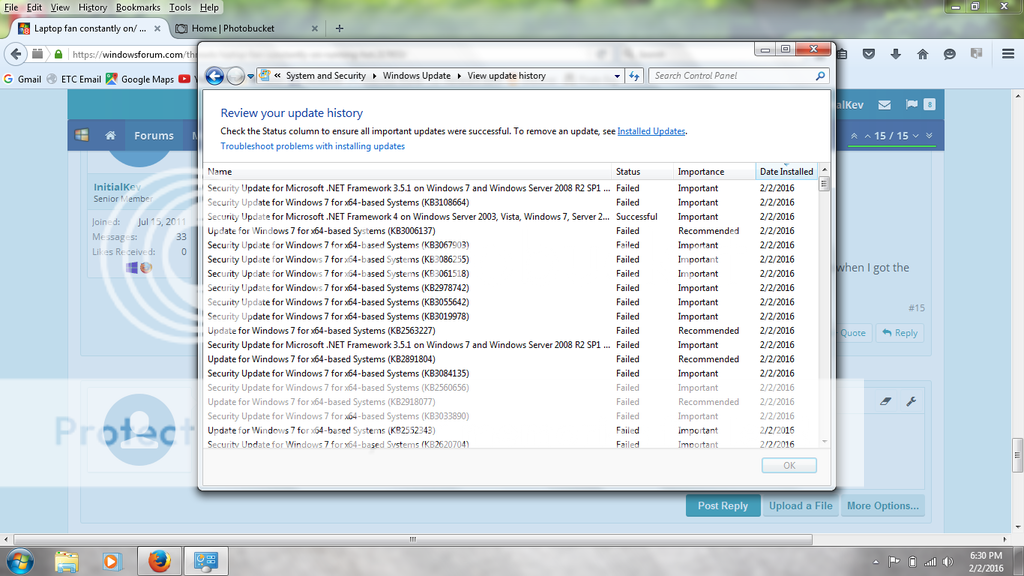This screenshot has height=576, width=1024.
Task: Select the update row KB3108664
Action: pos(511,202)
